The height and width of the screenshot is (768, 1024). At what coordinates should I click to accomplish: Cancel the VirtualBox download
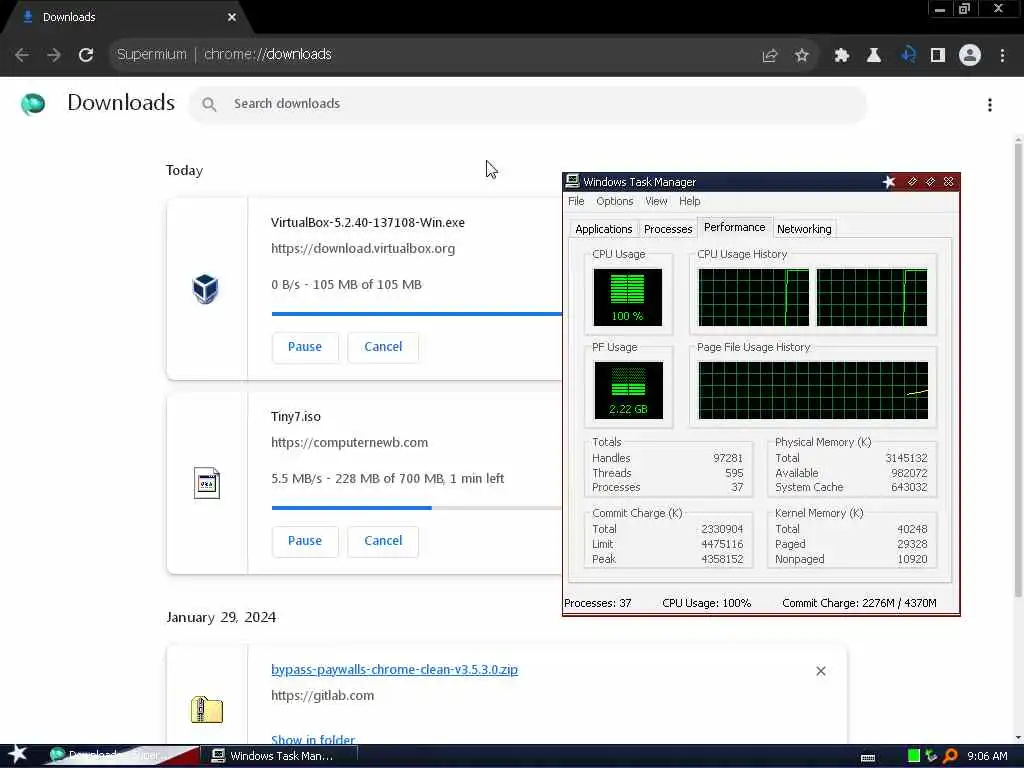[383, 347]
